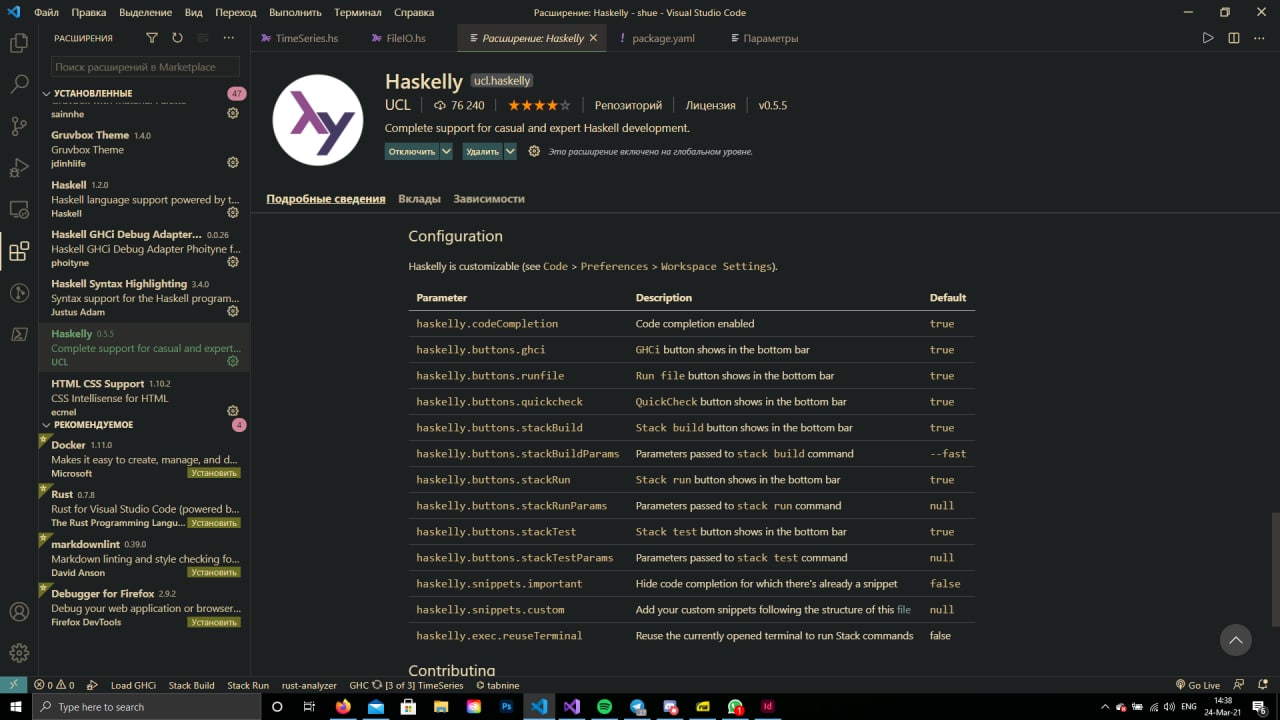Viewport: 1280px width, 720px height.
Task: Open the Haskelly Repository link
Action: point(628,105)
